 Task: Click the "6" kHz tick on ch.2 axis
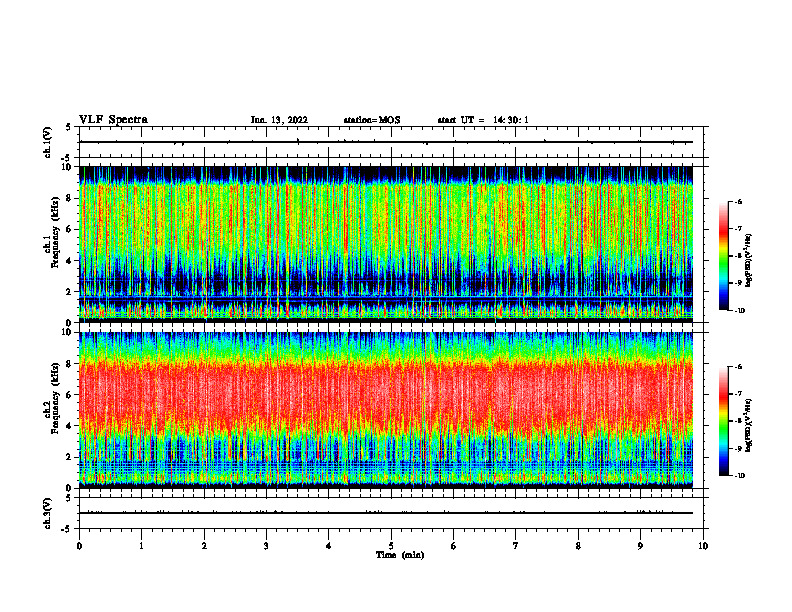pyautogui.click(x=69, y=395)
